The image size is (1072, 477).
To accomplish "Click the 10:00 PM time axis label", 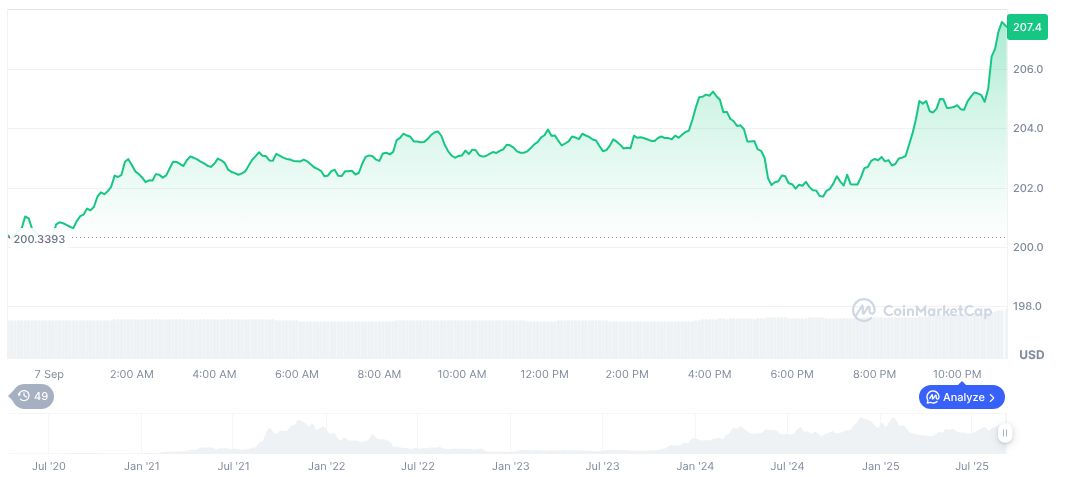I will coord(957,374).
